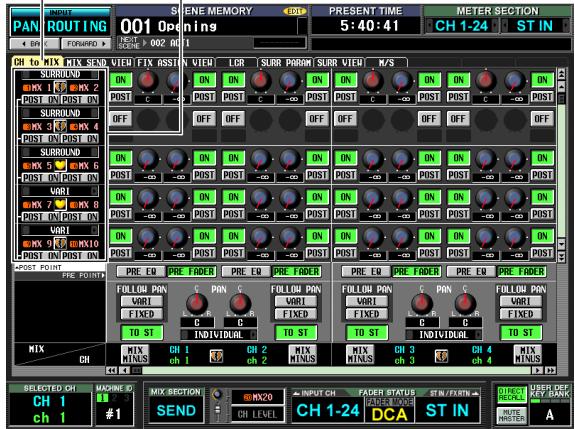The height and width of the screenshot is (429, 575).
Task: Pair CH 3 and CH 4 with heart icon
Action: [x=441, y=355]
